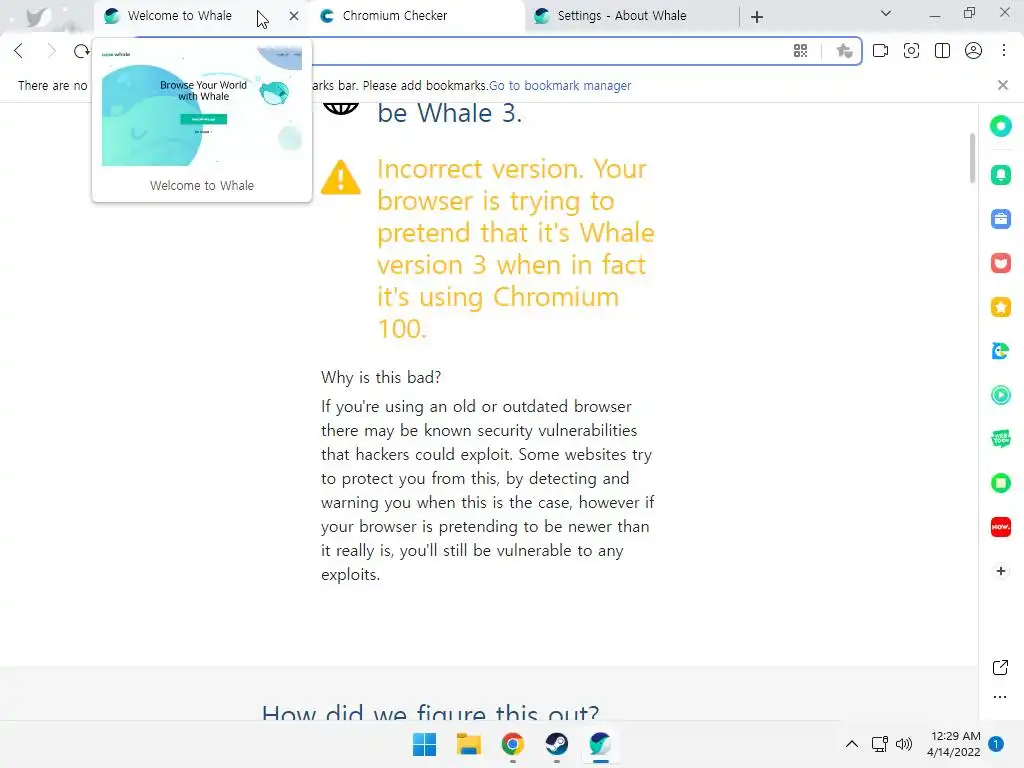The image size is (1024, 768).
Task: Click the sidebar pop-out window icon
Action: click(1000, 667)
